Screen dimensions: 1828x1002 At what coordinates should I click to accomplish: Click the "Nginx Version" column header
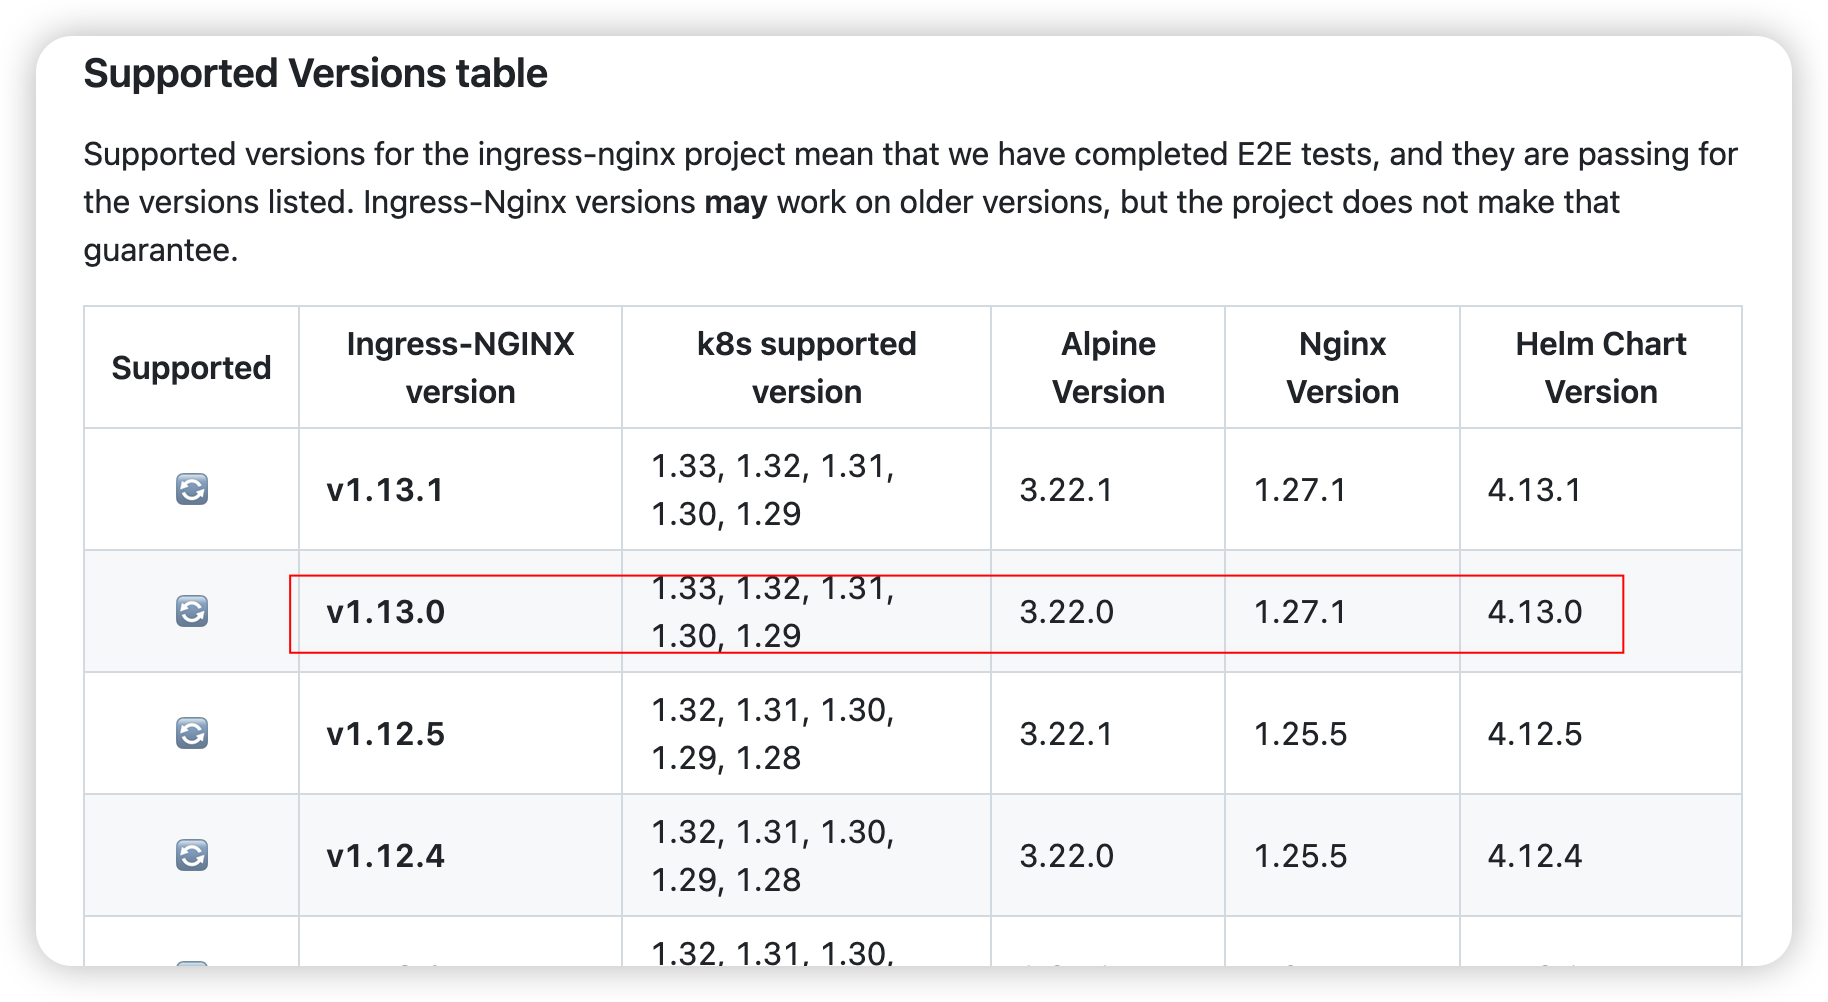pyautogui.click(x=1342, y=368)
